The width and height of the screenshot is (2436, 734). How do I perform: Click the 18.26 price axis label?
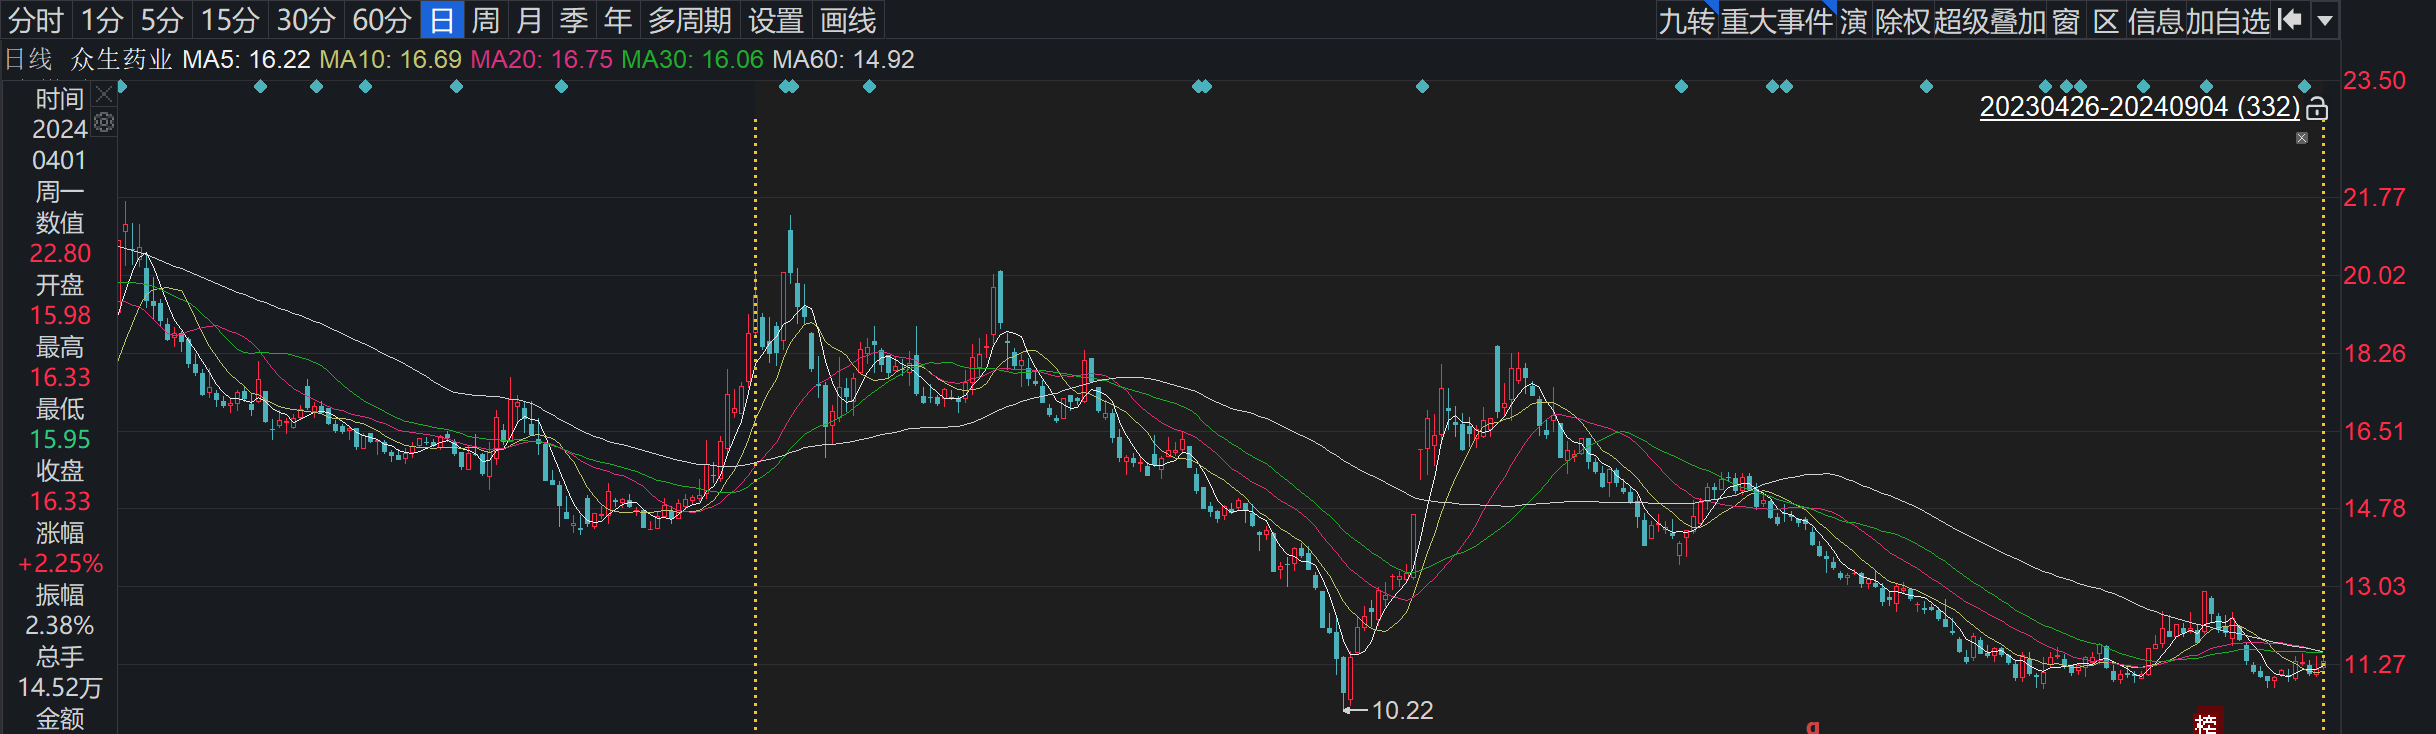pos(2374,353)
